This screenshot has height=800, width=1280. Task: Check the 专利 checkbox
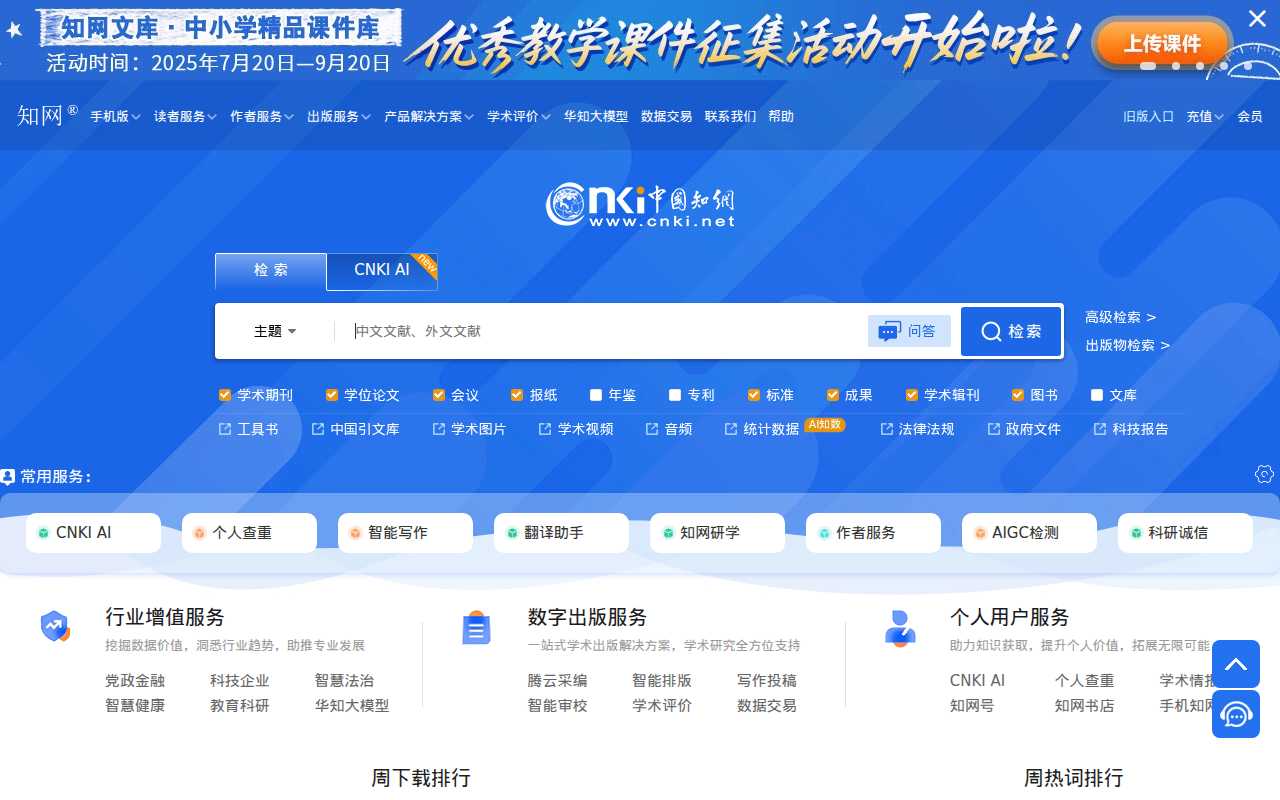(x=675, y=395)
